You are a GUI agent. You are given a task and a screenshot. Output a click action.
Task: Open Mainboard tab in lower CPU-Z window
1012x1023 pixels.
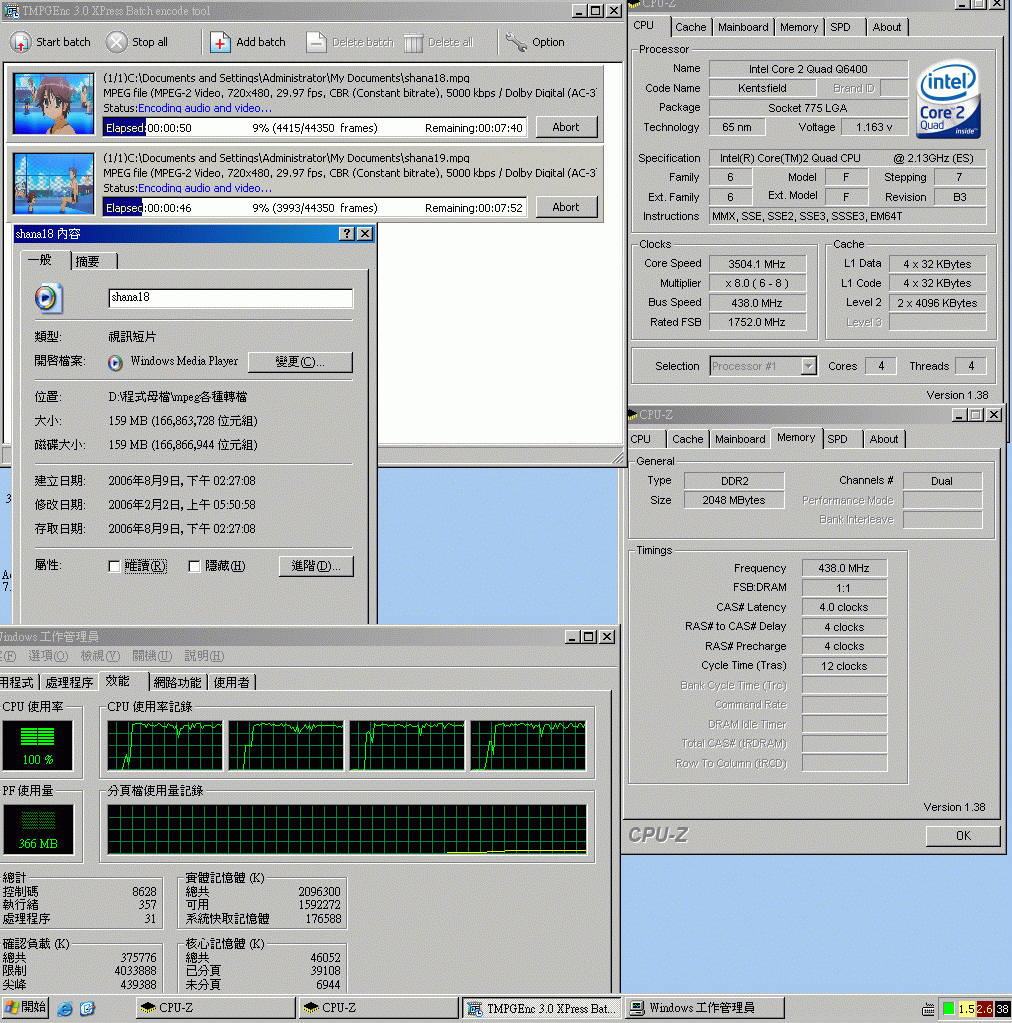coord(740,439)
